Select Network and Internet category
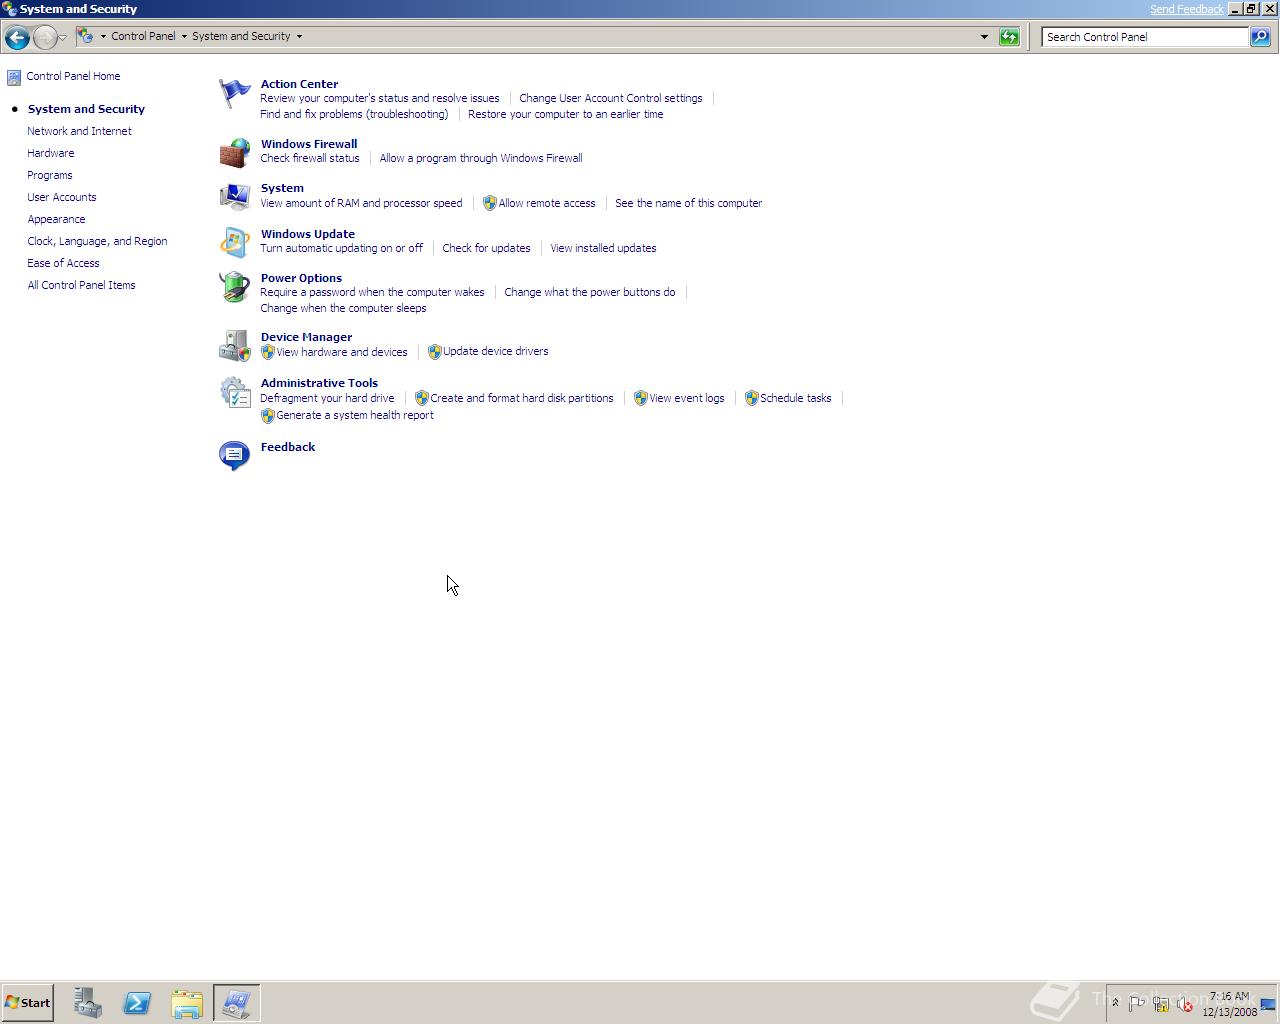1280x1024 pixels. tap(79, 131)
